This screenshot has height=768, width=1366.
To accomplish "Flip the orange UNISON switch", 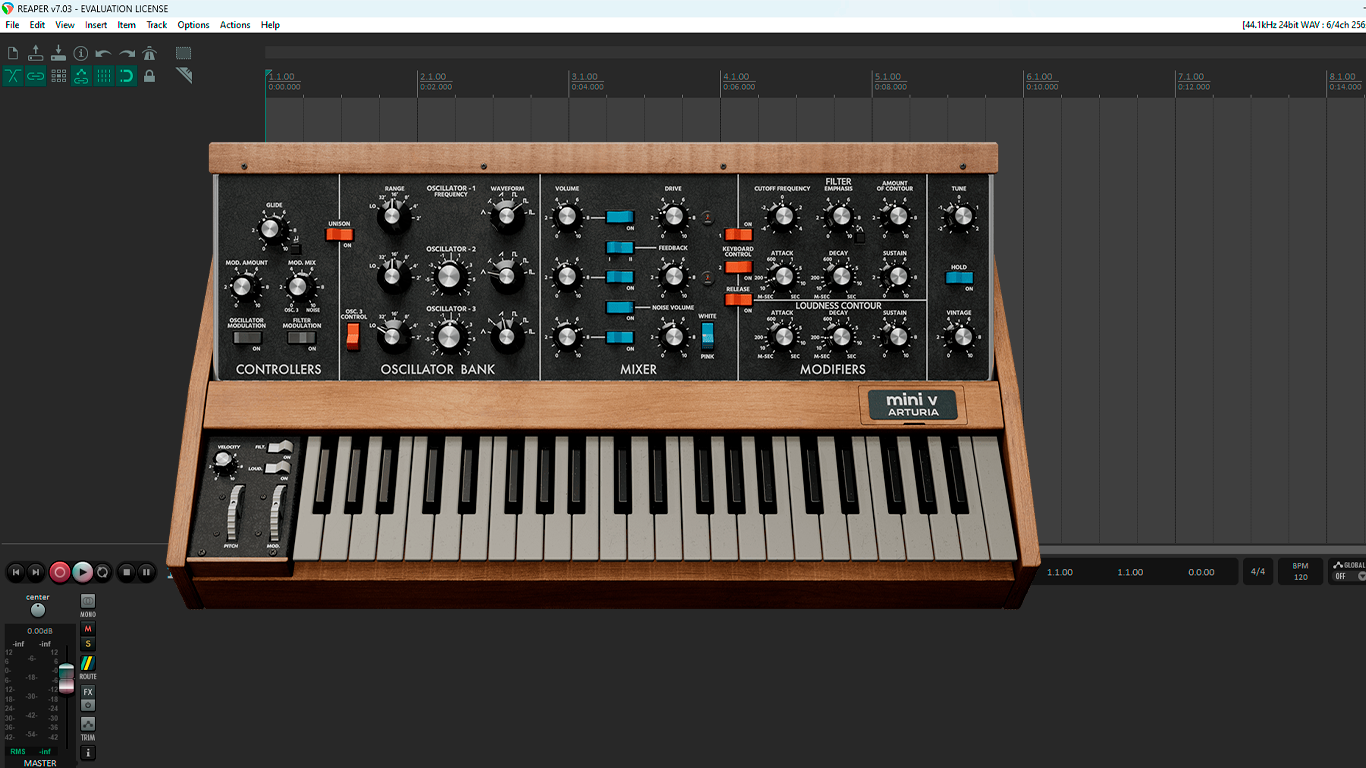I will tap(340, 234).
